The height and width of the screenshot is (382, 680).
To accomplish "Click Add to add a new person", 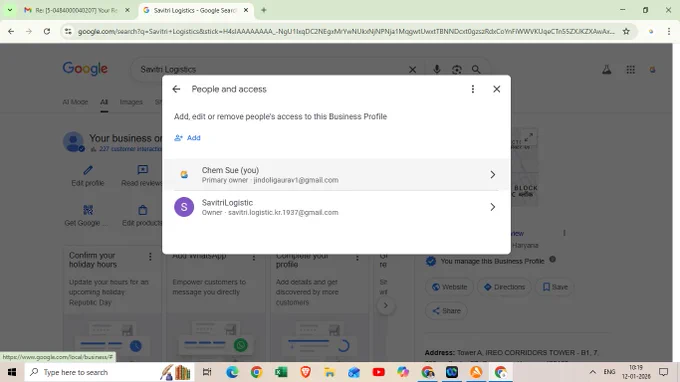I will (187, 138).
